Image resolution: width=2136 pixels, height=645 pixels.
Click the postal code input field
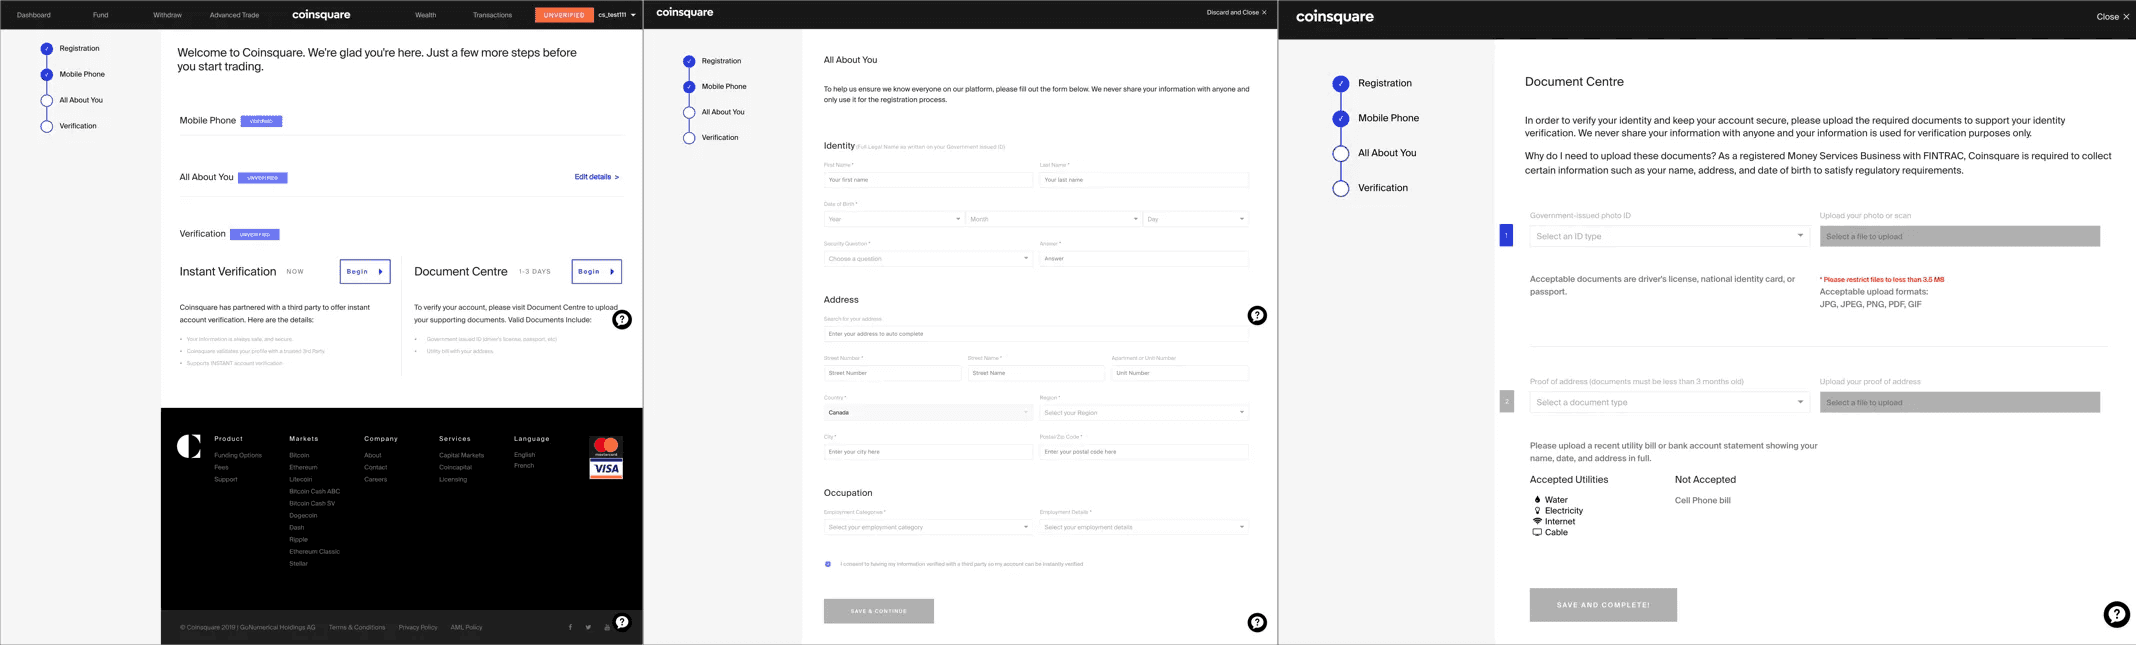(x=1143, y=453)
